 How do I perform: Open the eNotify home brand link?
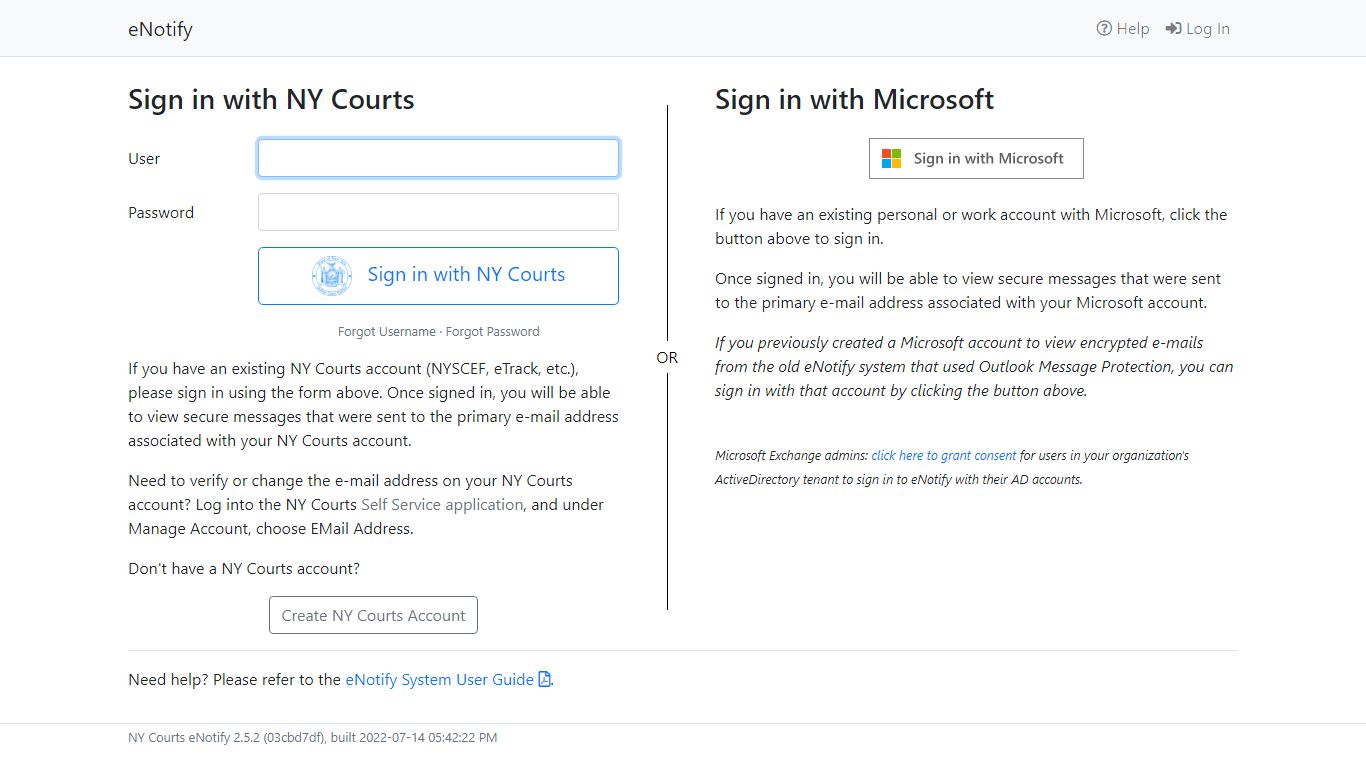coord(160,29)
